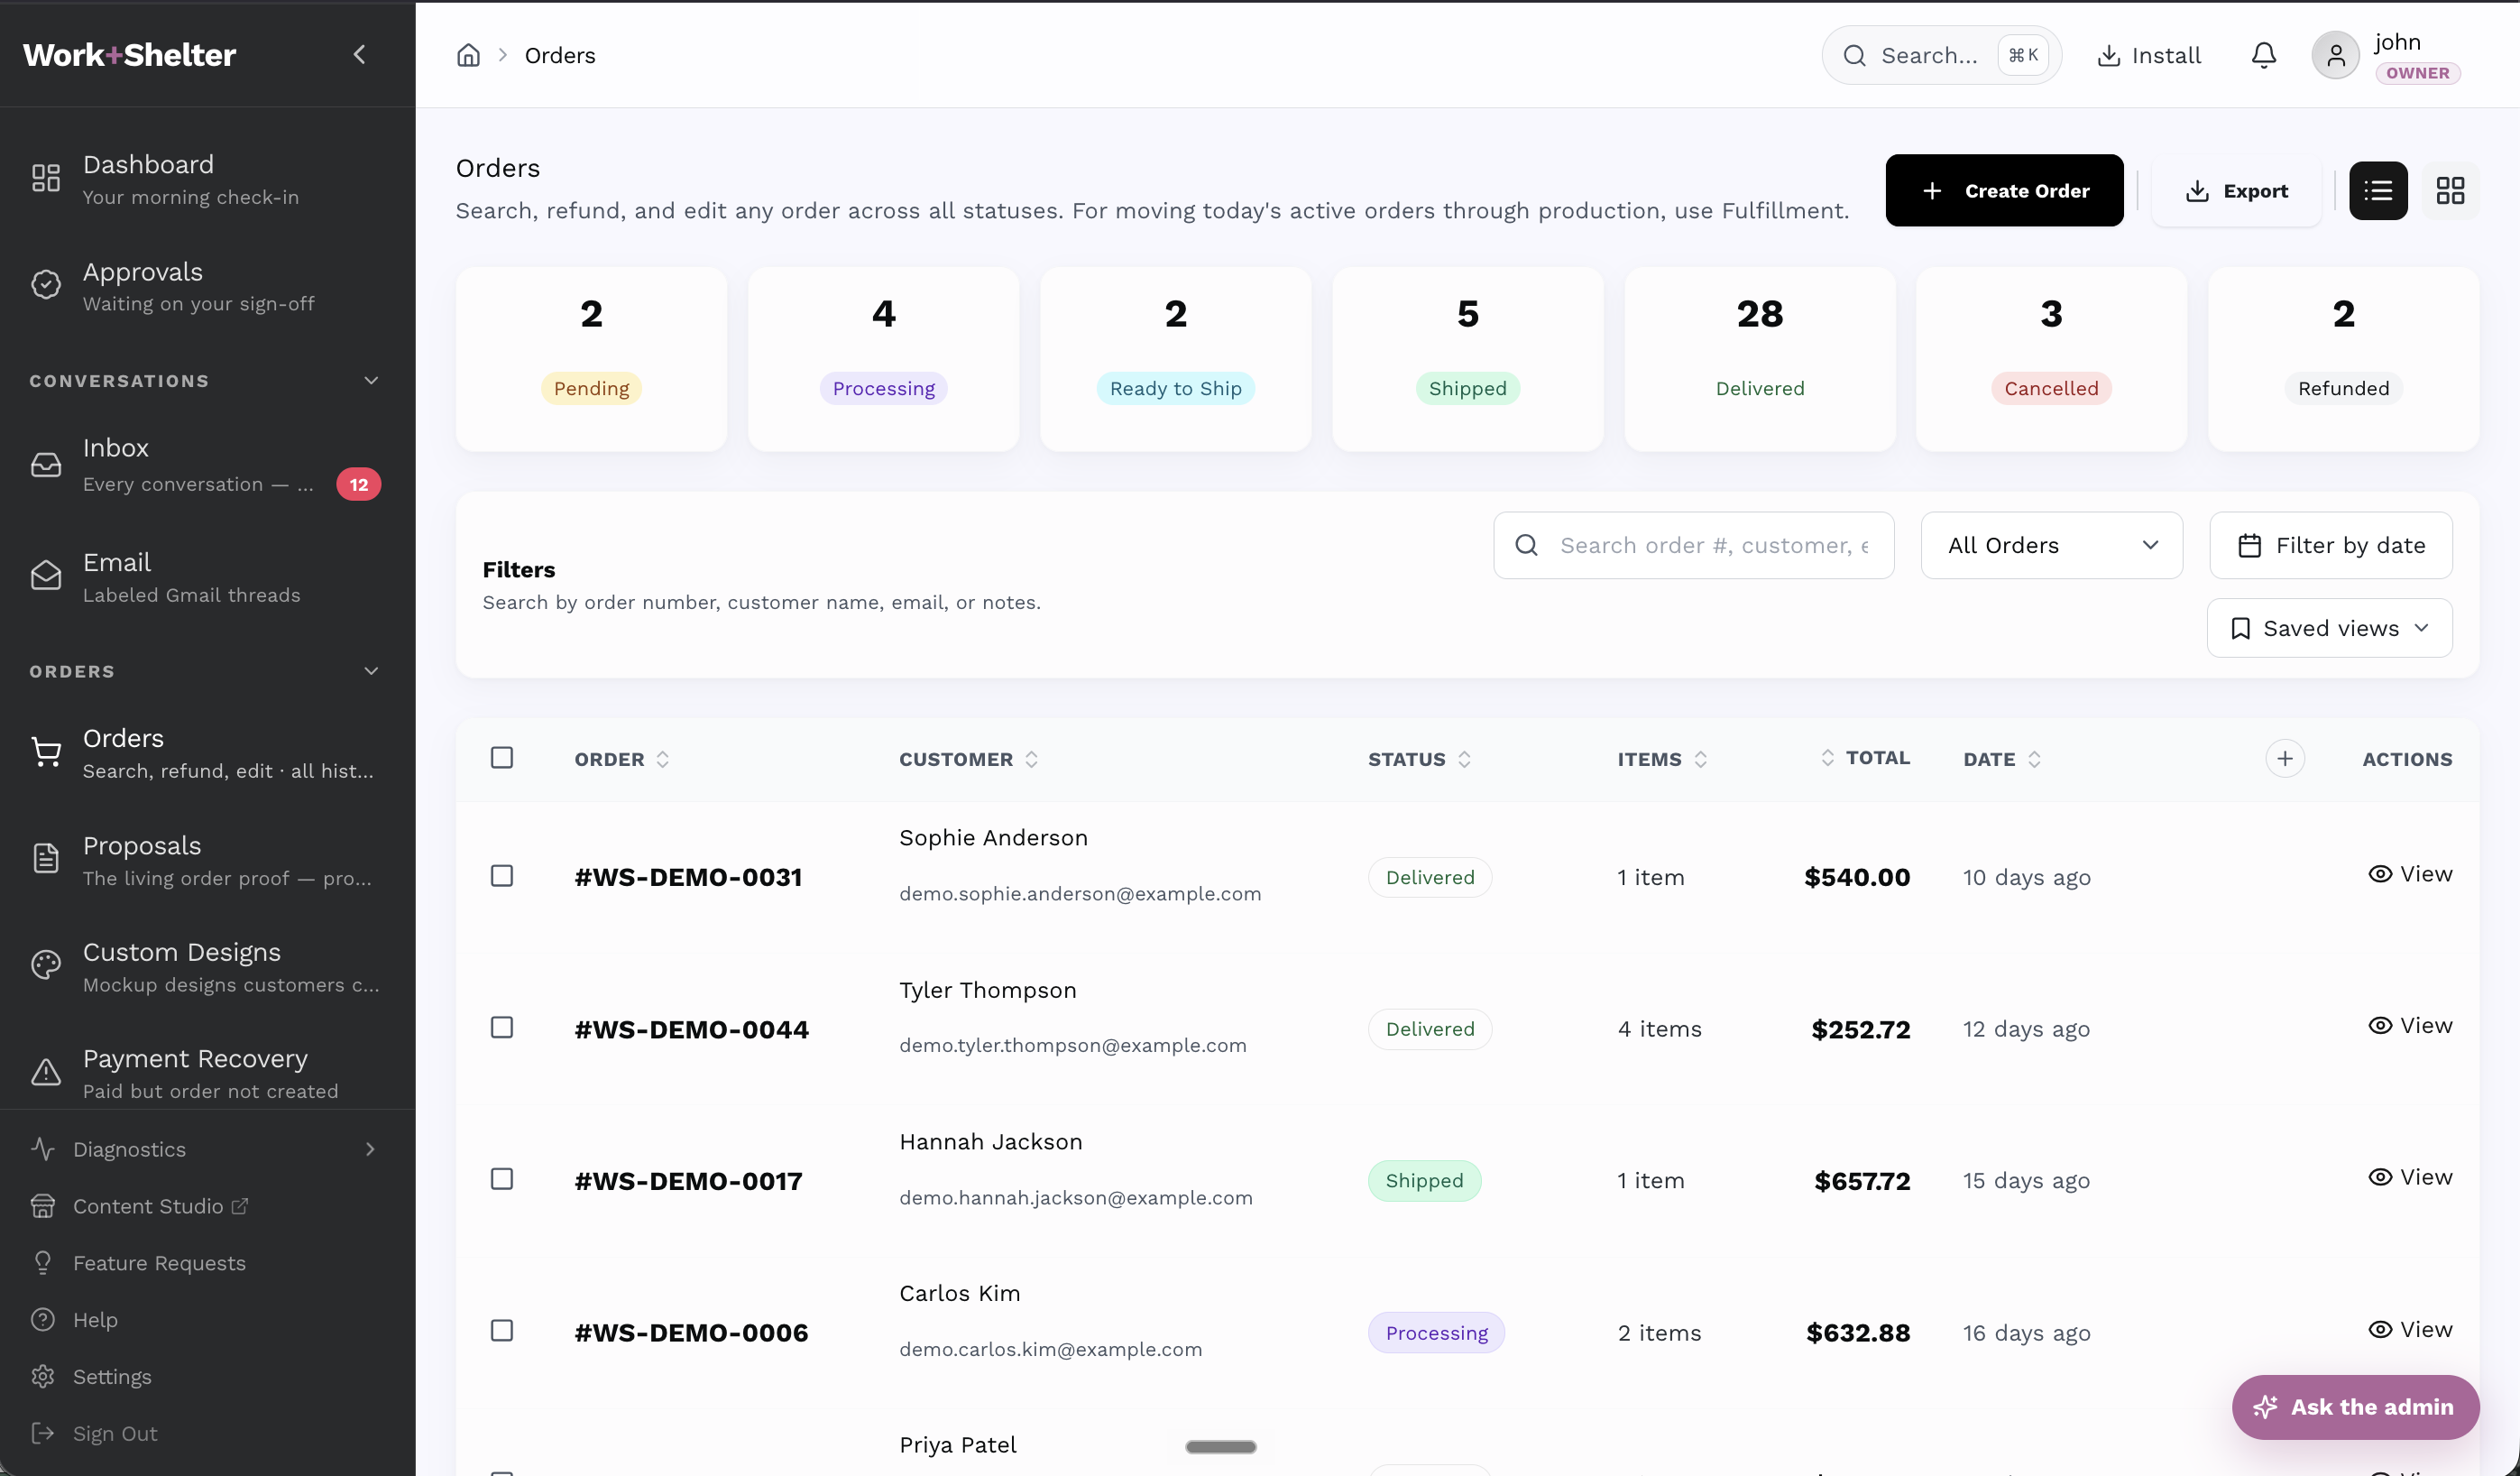Select Orders in the sidebar

[x=207, y=753]
